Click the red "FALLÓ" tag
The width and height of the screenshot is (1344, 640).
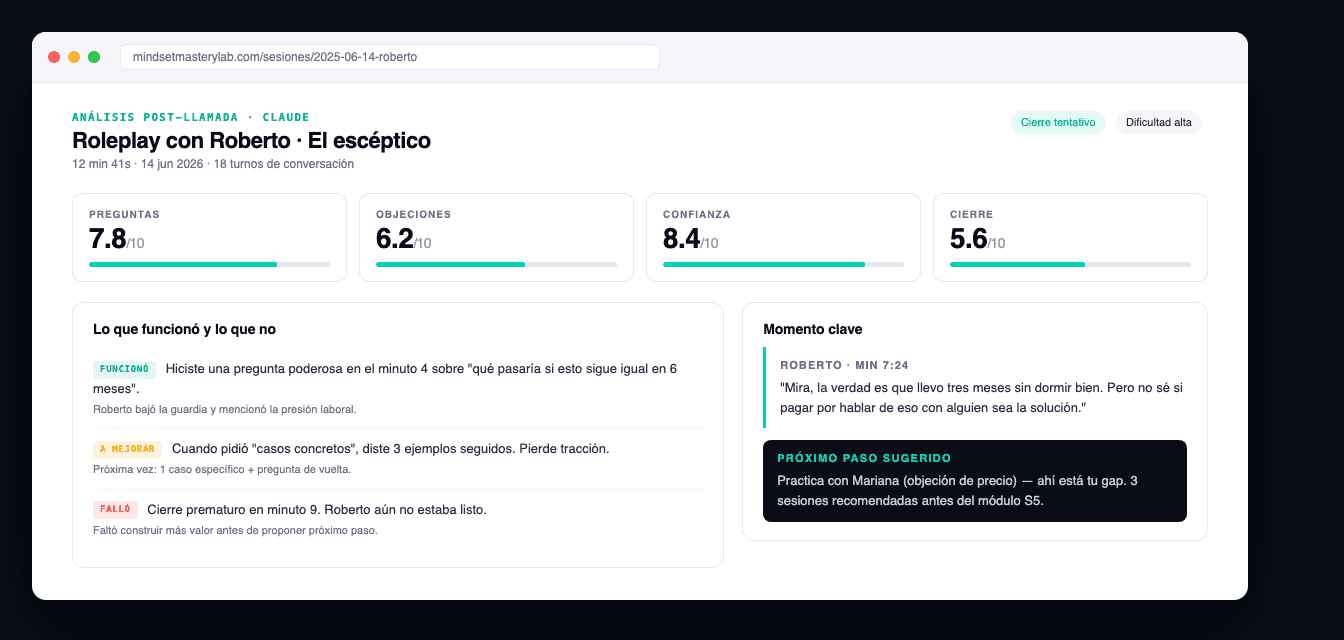coord(115,509)
